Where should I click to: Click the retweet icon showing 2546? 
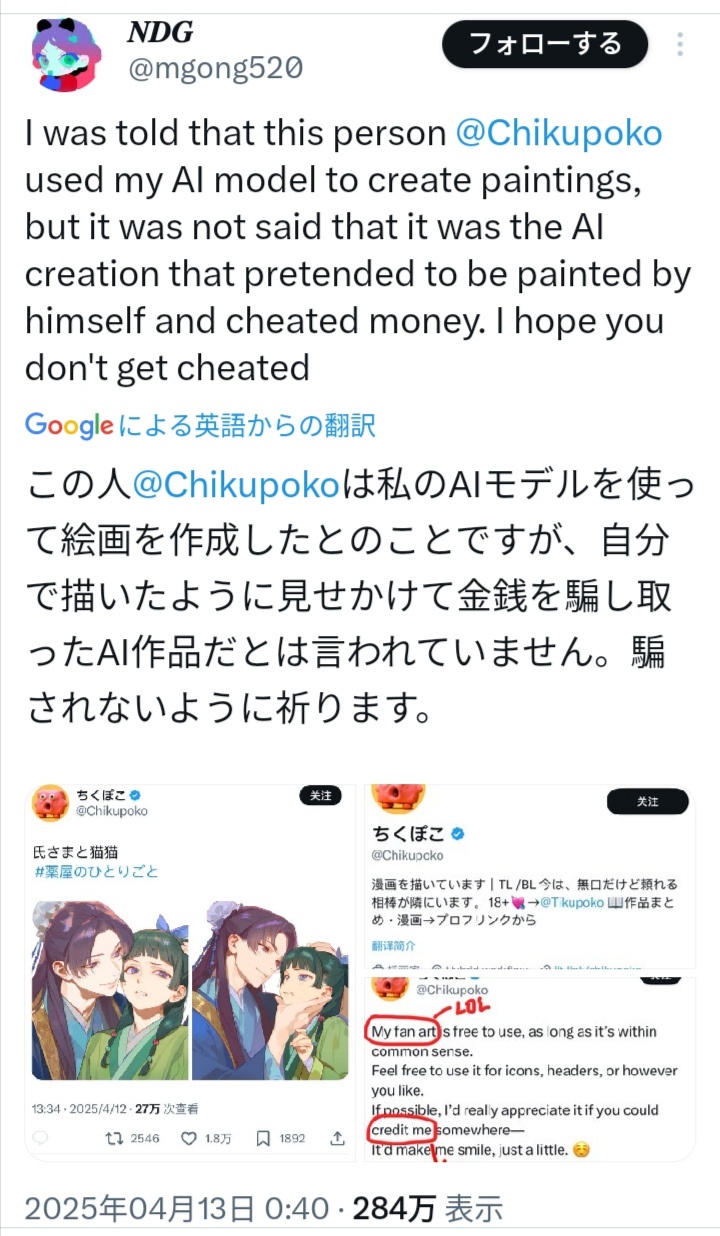(115, 1138)
